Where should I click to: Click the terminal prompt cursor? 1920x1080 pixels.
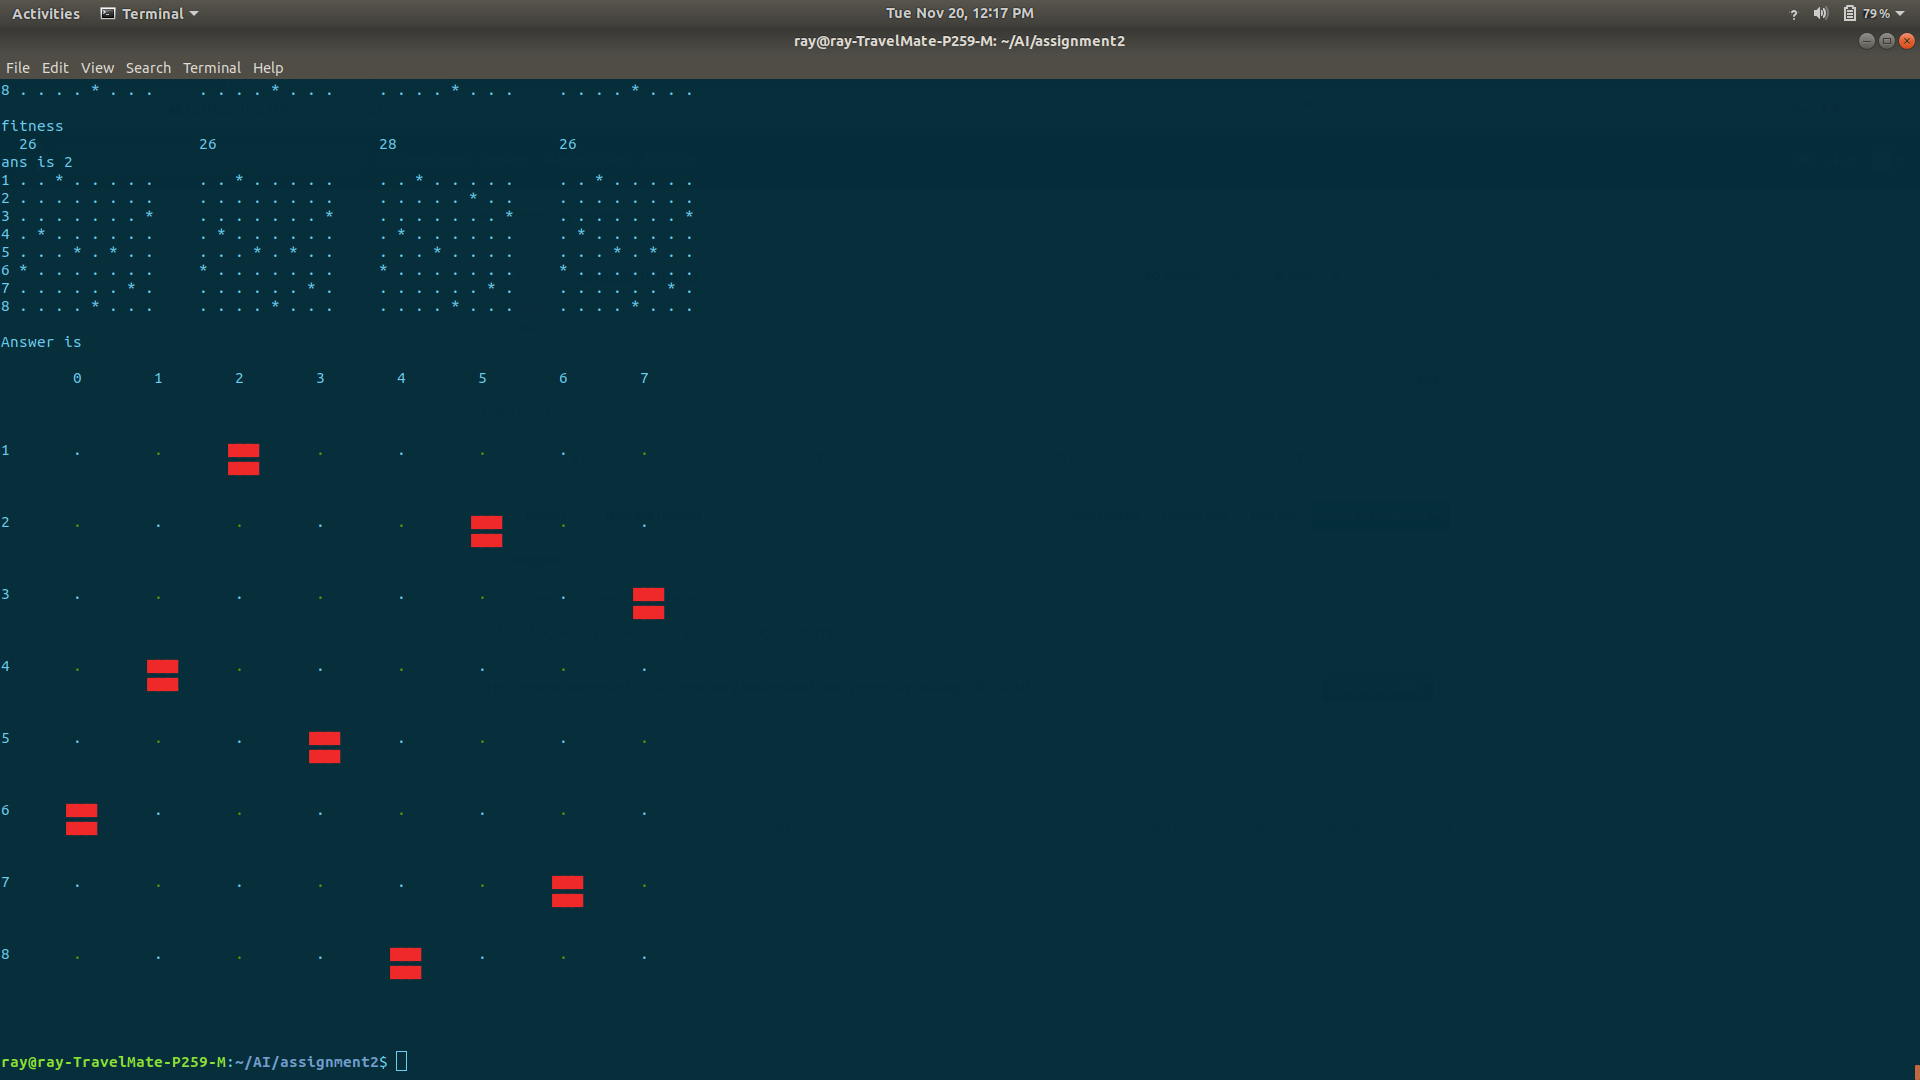tap(401, 1061)
